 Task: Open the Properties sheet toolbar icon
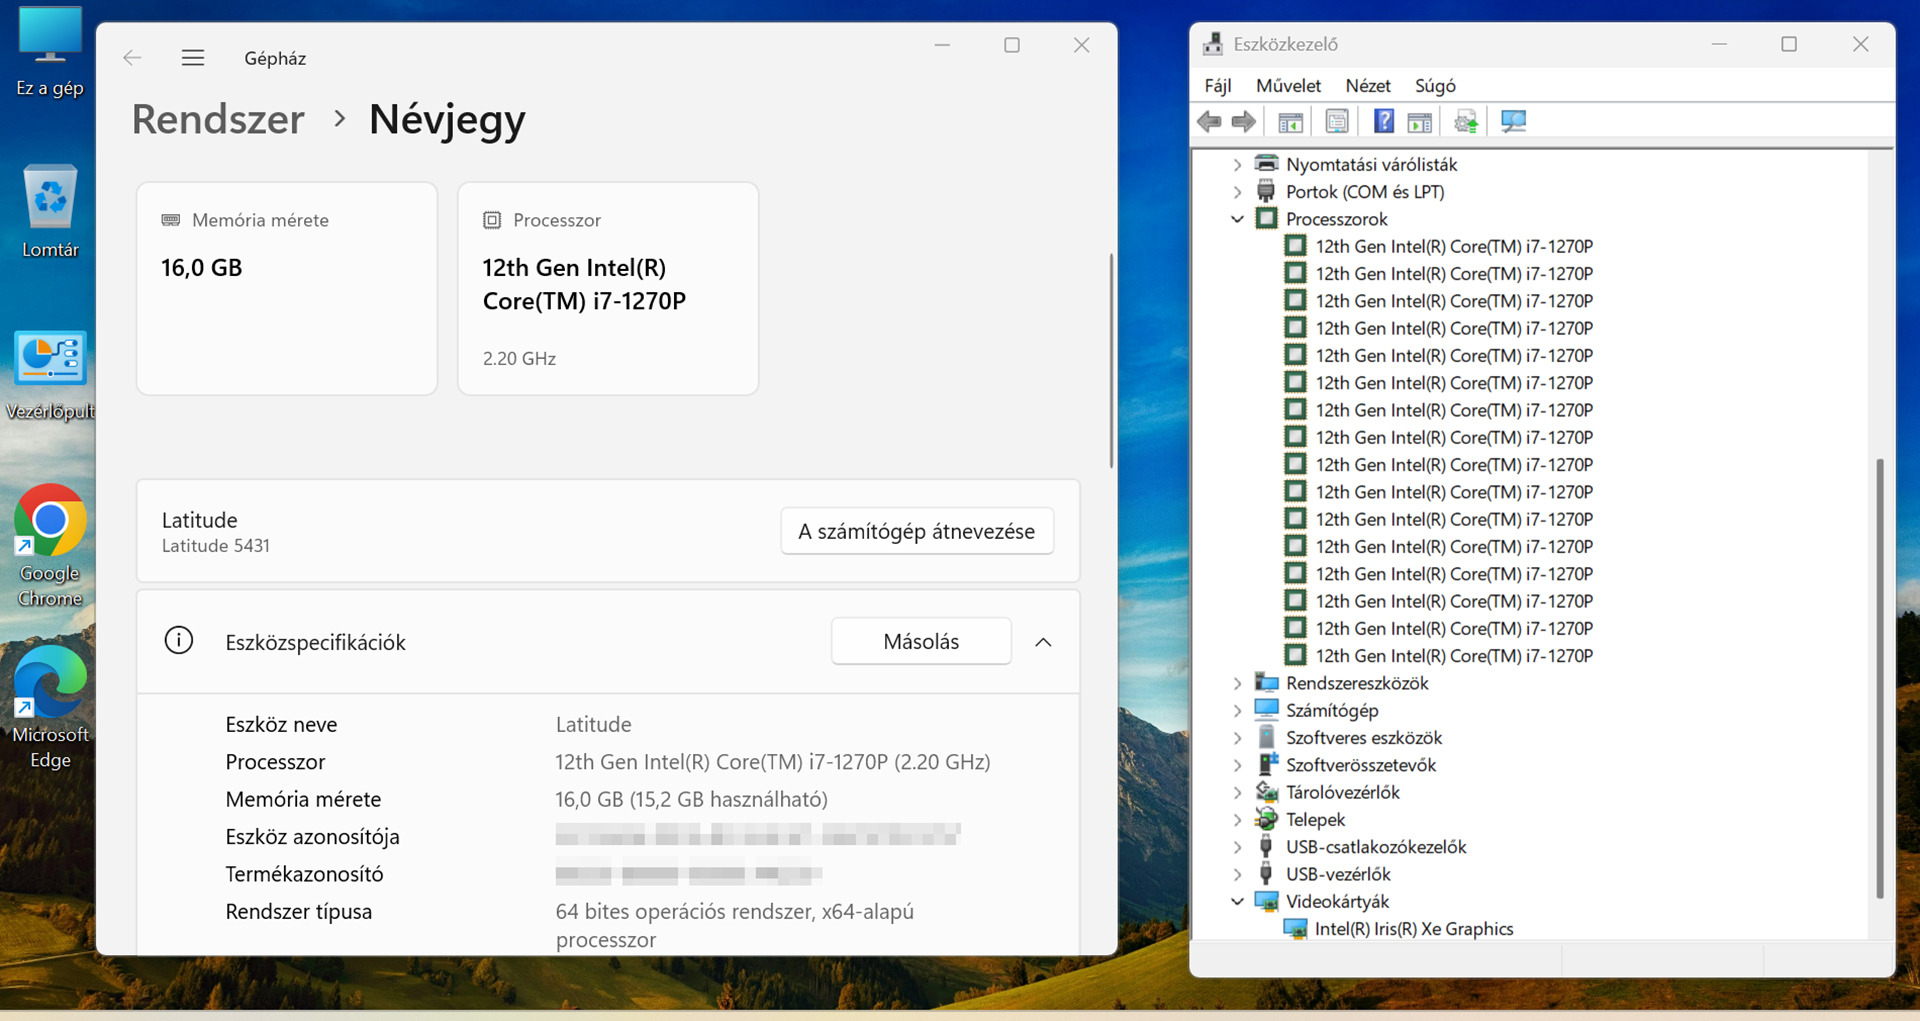coord(1337,122)
